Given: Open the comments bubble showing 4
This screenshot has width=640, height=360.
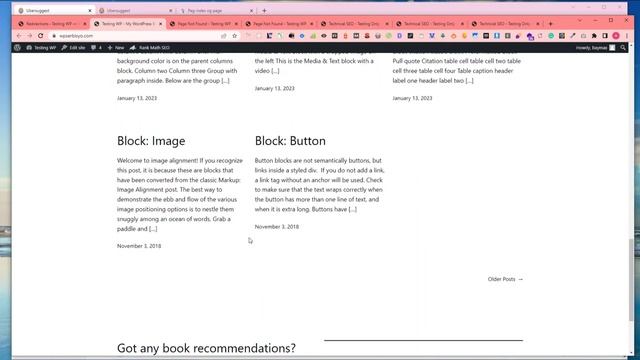Looking at the screenshot, I should 96,48.
